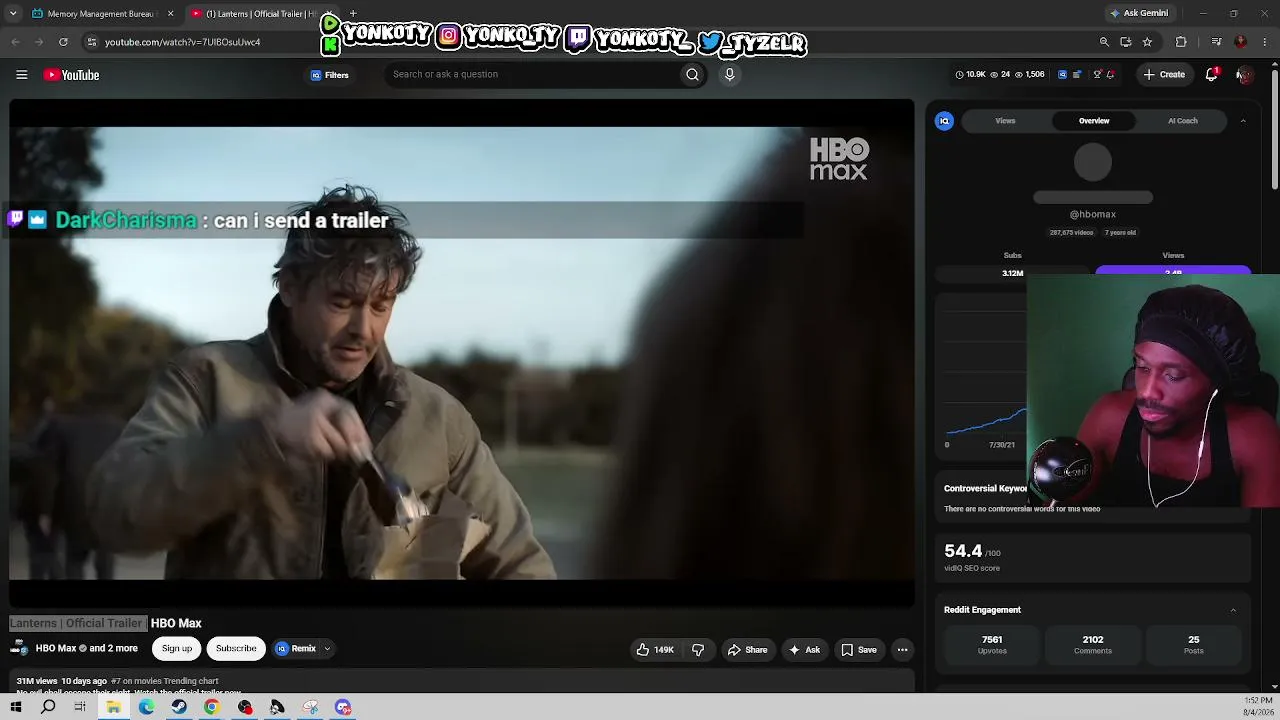Click the 7561 Upvotes stat
The image size is (1280, 720).
[x=992, y=644]
